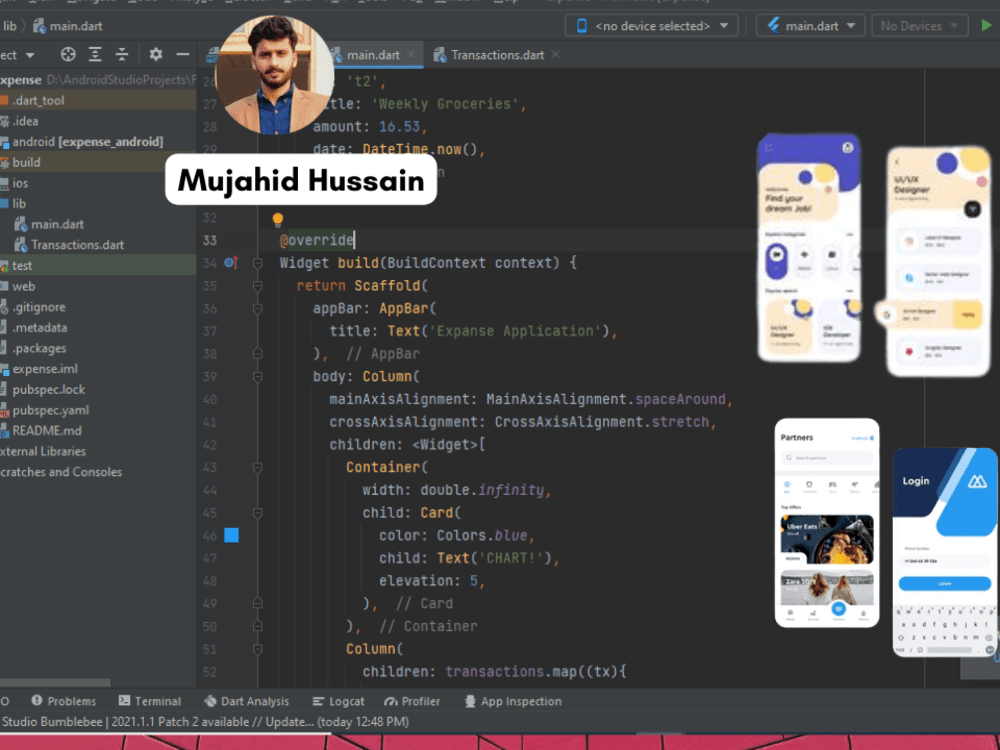Launch the Profiler tool window
Image resolution: width=1000 pixels, height=750 pixels.
coord(412,701)
